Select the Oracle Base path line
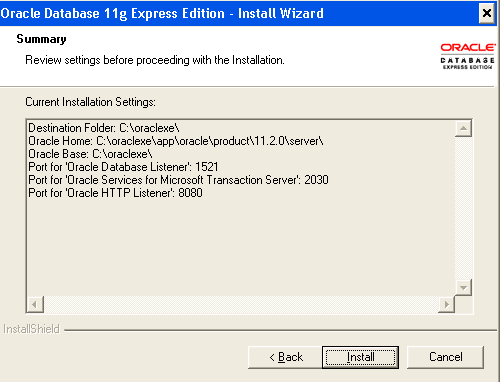 (x=90, y=154)
